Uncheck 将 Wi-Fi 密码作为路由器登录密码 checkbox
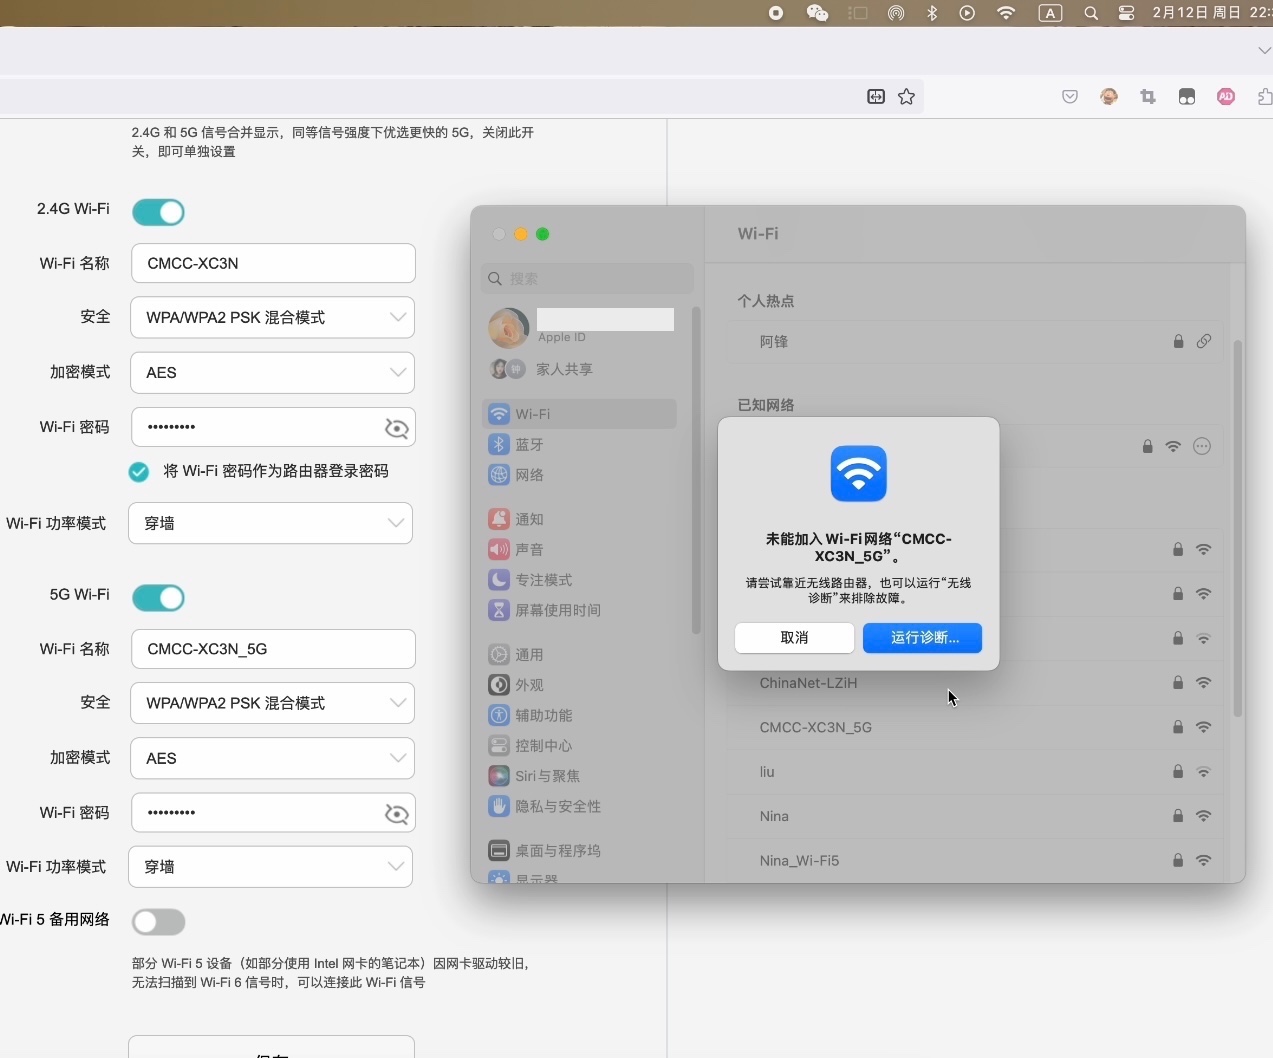Screen dimensions: 1273x1058 (x=139, y=472)
